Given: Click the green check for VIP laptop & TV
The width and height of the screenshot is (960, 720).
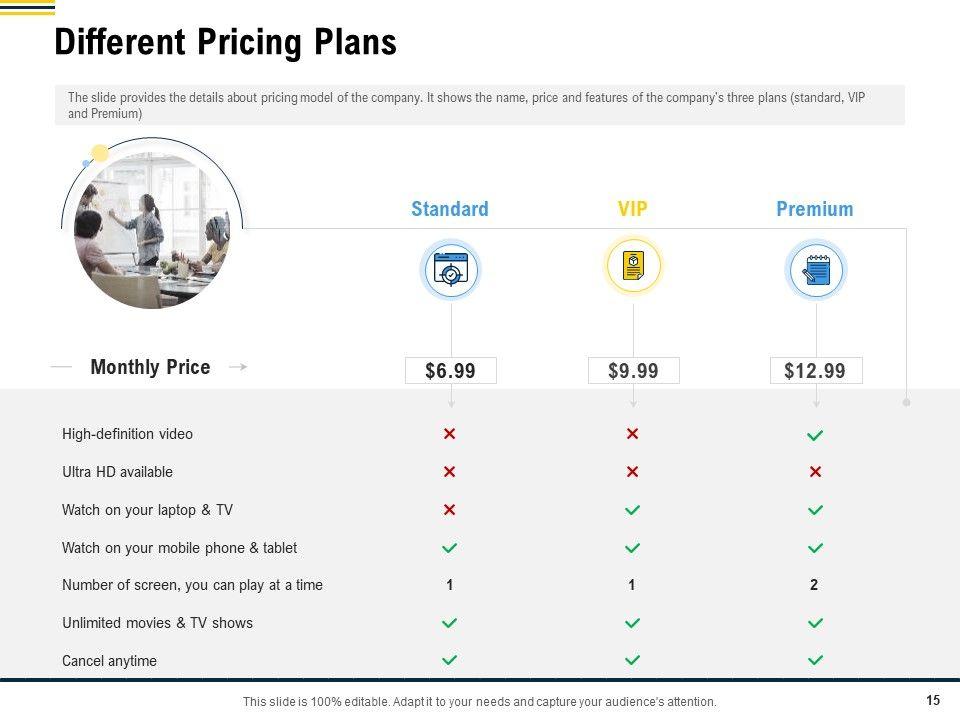Looking at the screenshot, I should point(632,510).
